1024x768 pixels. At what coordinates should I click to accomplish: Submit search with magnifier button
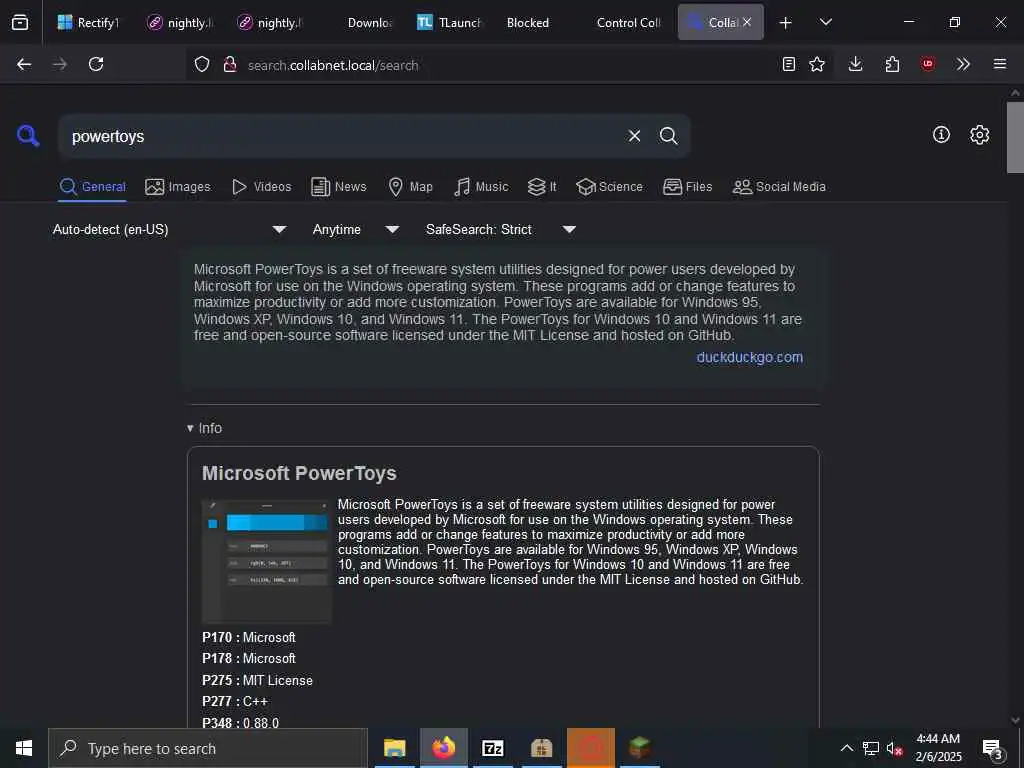669,136
